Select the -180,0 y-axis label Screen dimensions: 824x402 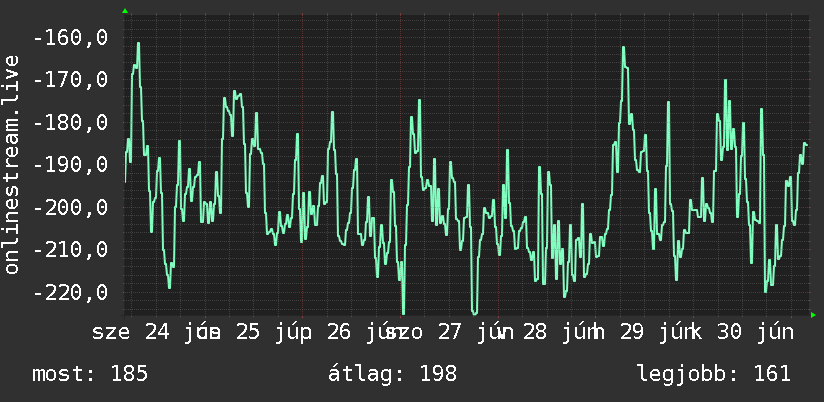click(x=70, y=123)
